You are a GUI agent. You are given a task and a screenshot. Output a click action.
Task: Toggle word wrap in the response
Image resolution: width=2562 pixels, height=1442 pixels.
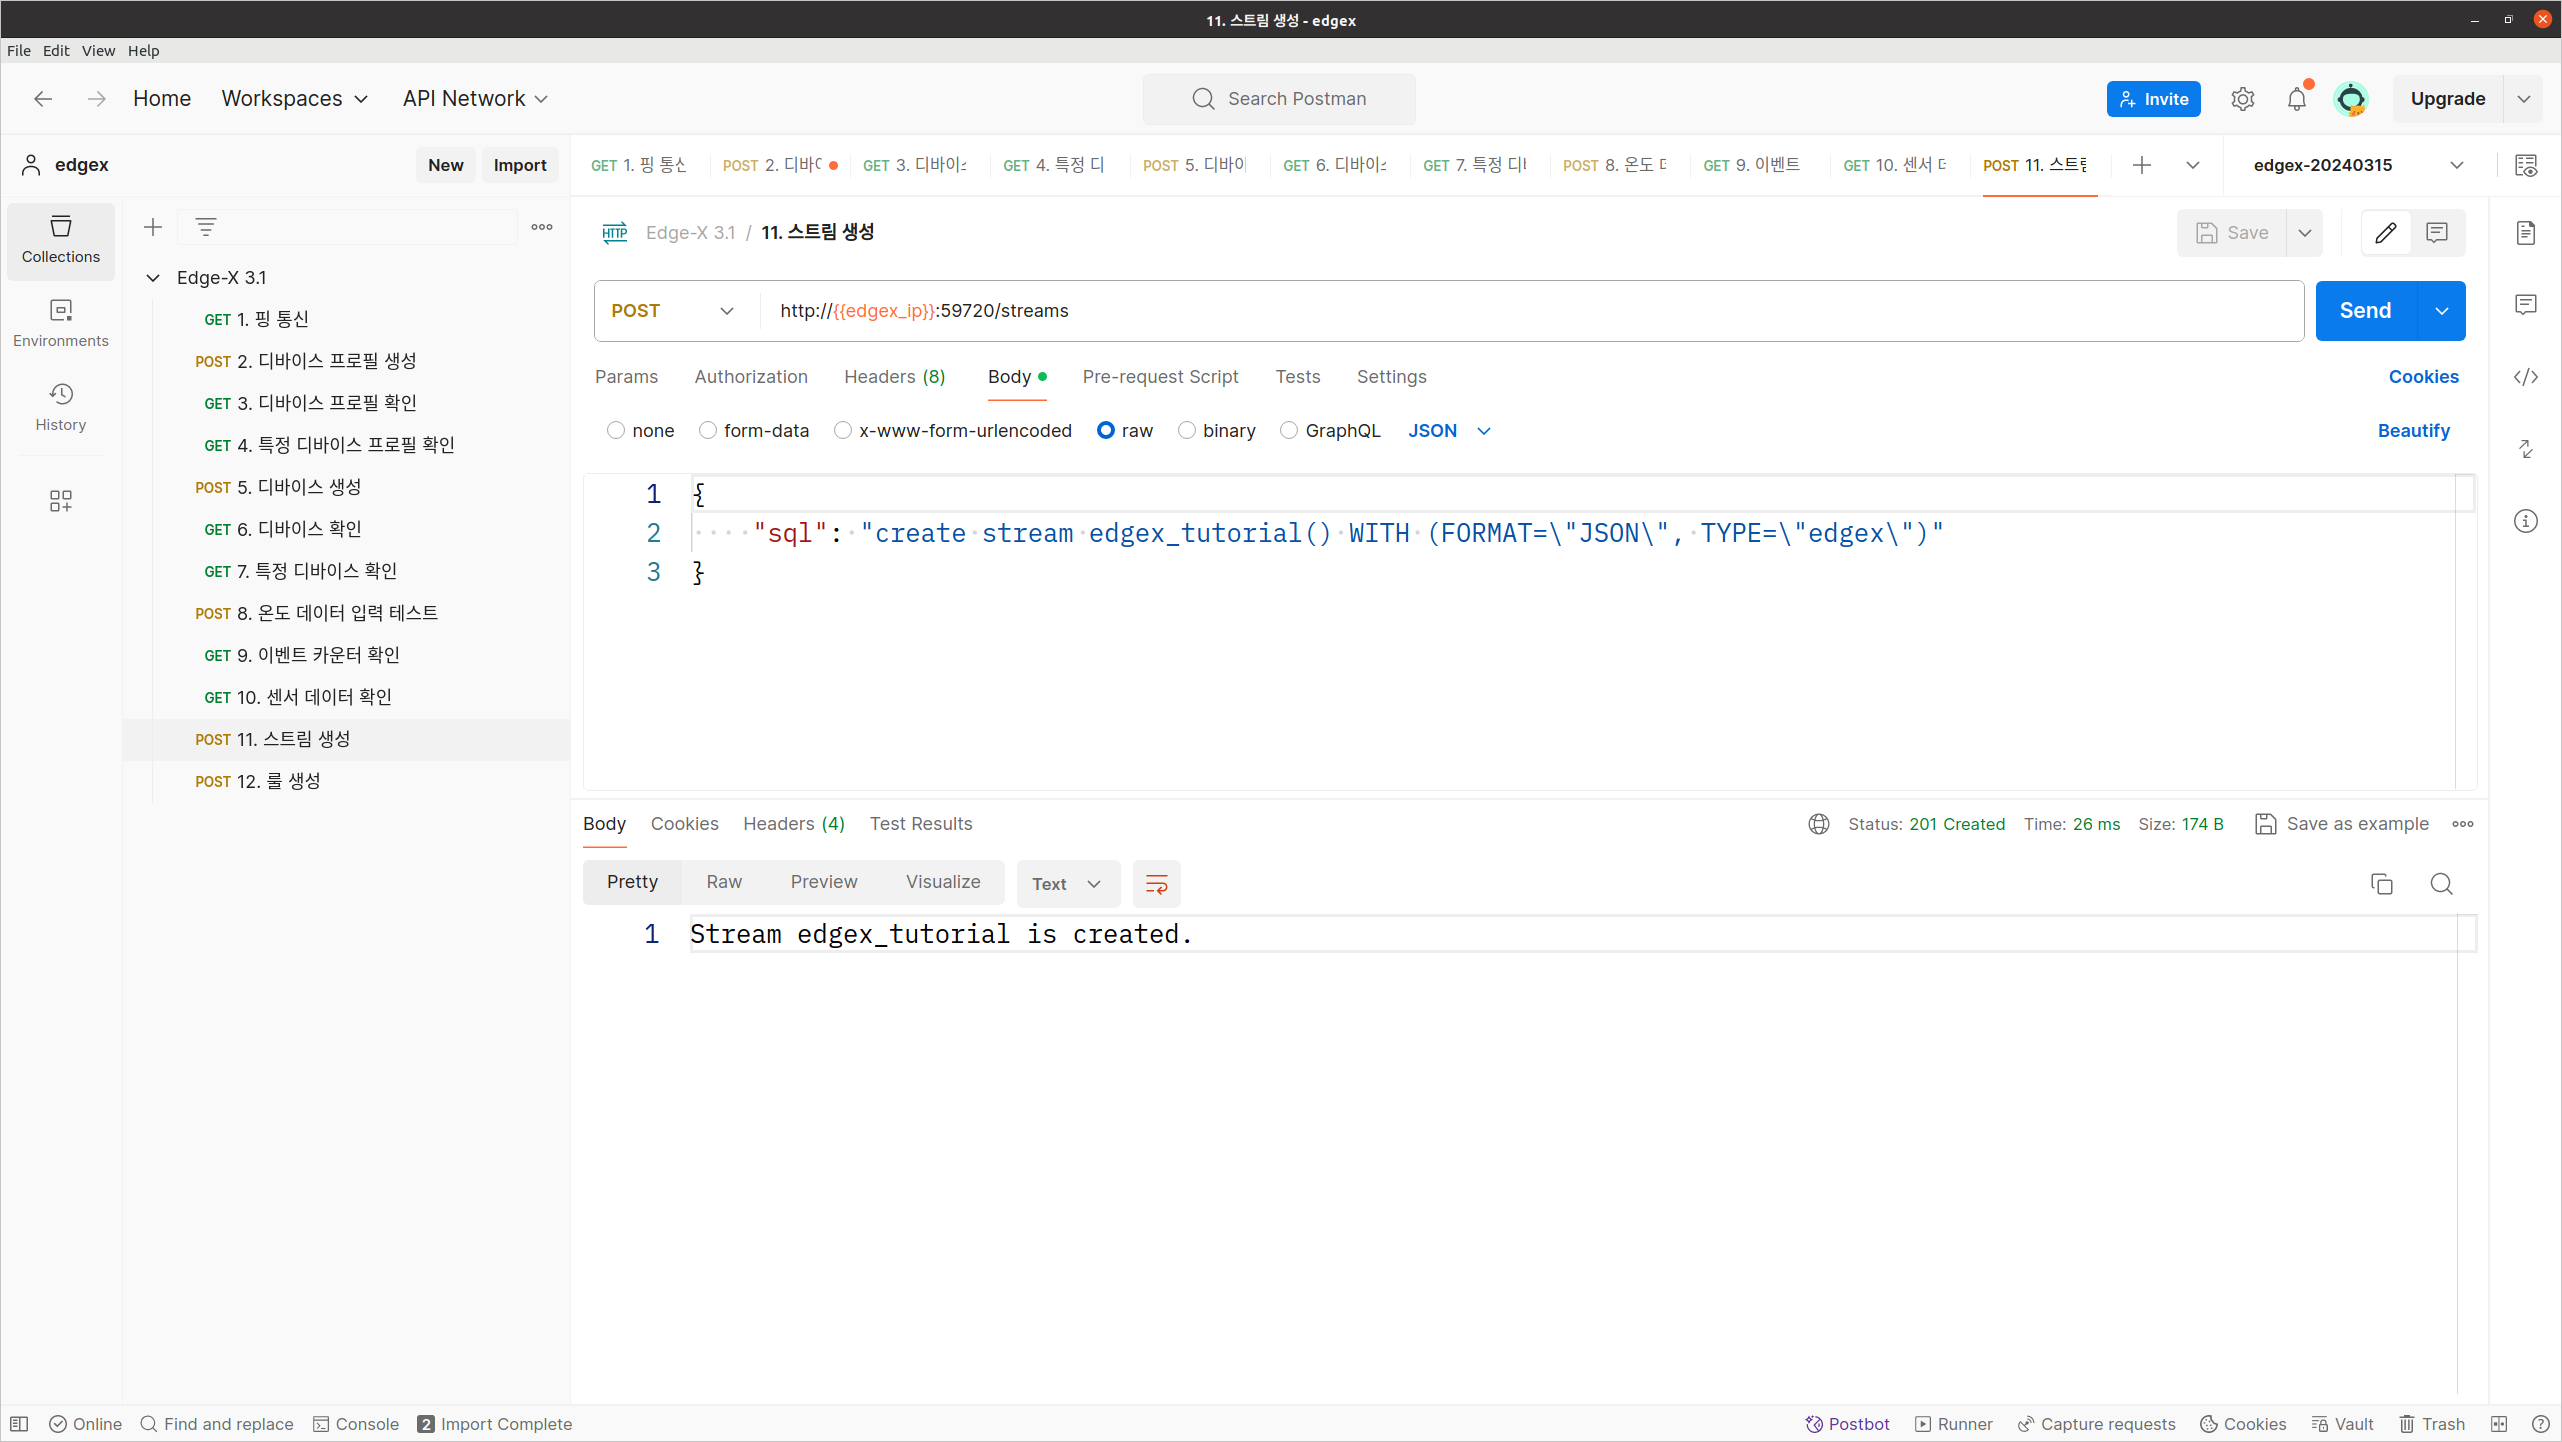coord(1157,884)
